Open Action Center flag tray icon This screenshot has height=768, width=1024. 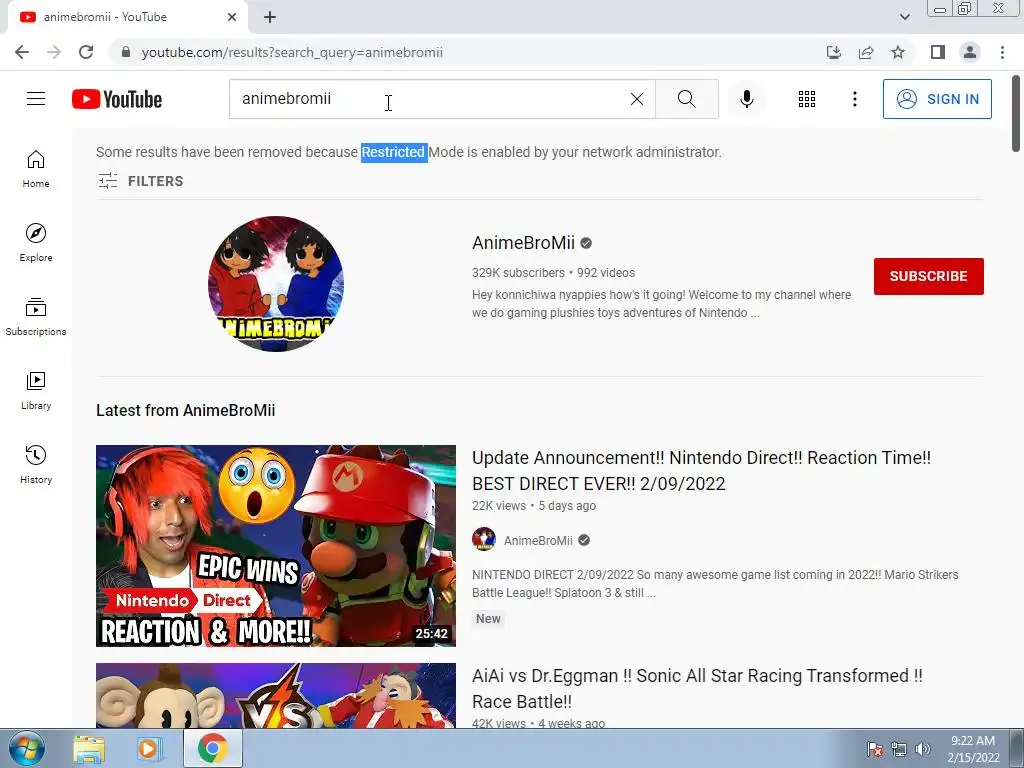pos(875,750)
